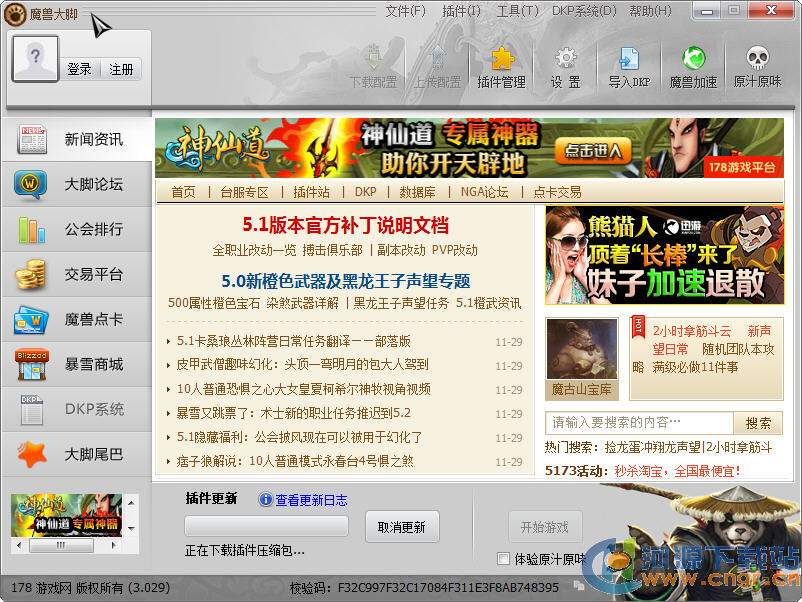Viewport: 802px width, 602px height.
Task: Open news 5.1隐藏福利 article
Action: (x=299, y=437)
